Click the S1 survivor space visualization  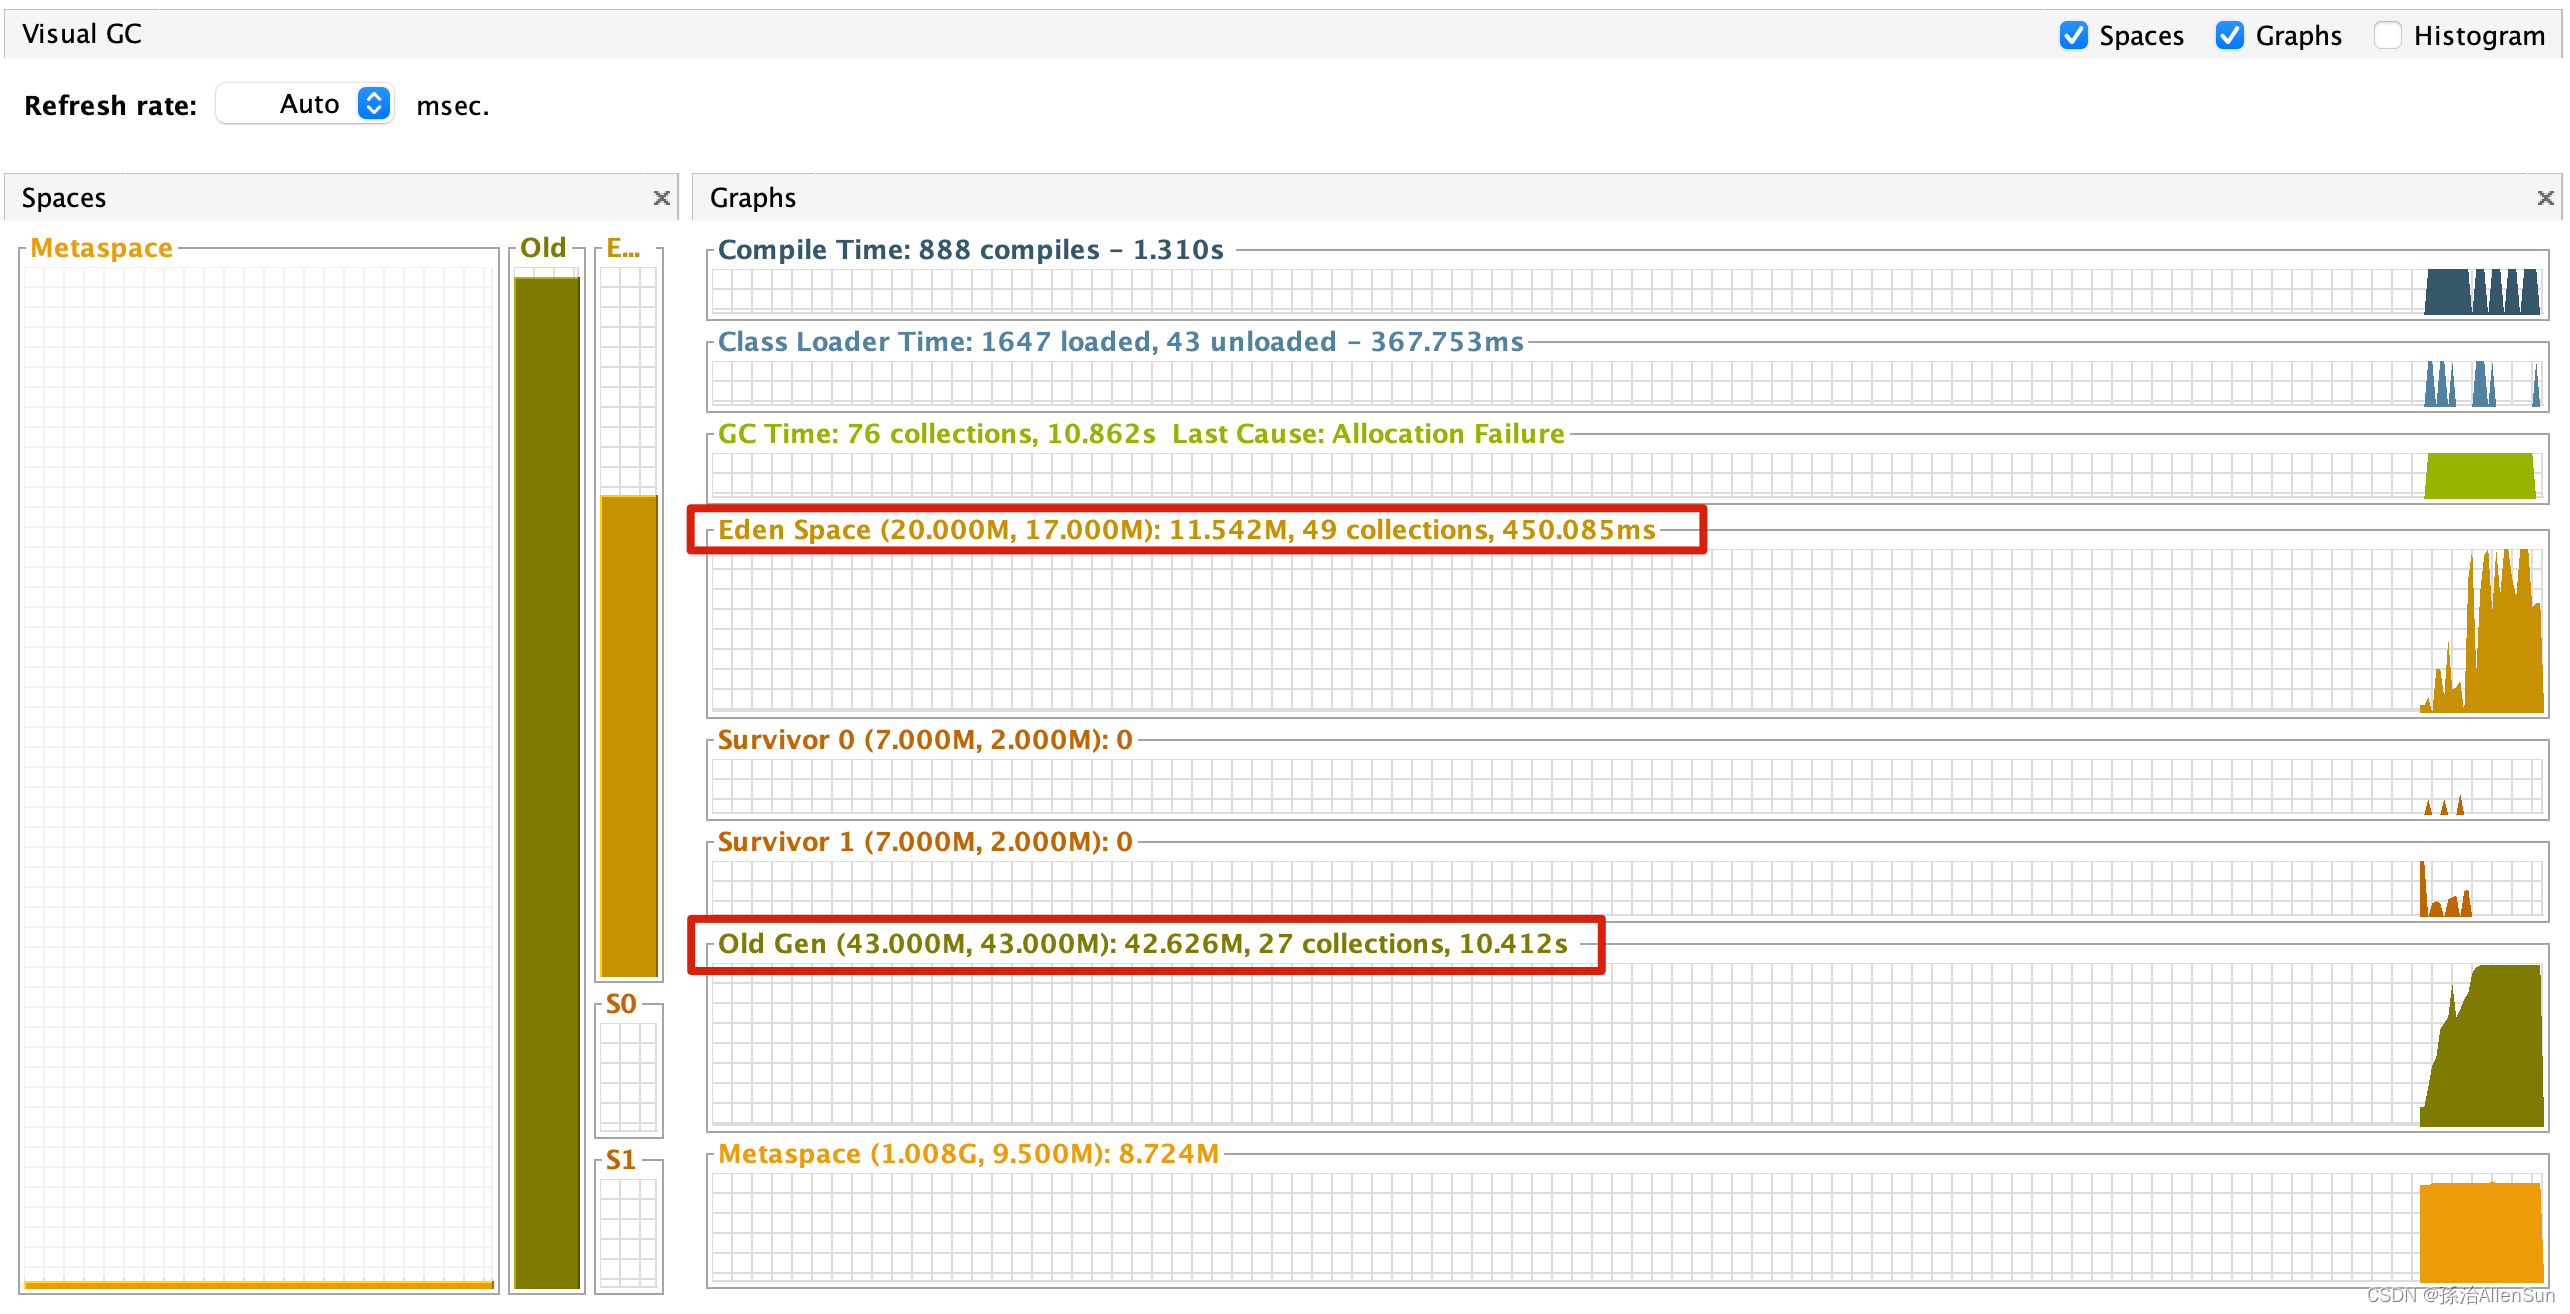628,1225
